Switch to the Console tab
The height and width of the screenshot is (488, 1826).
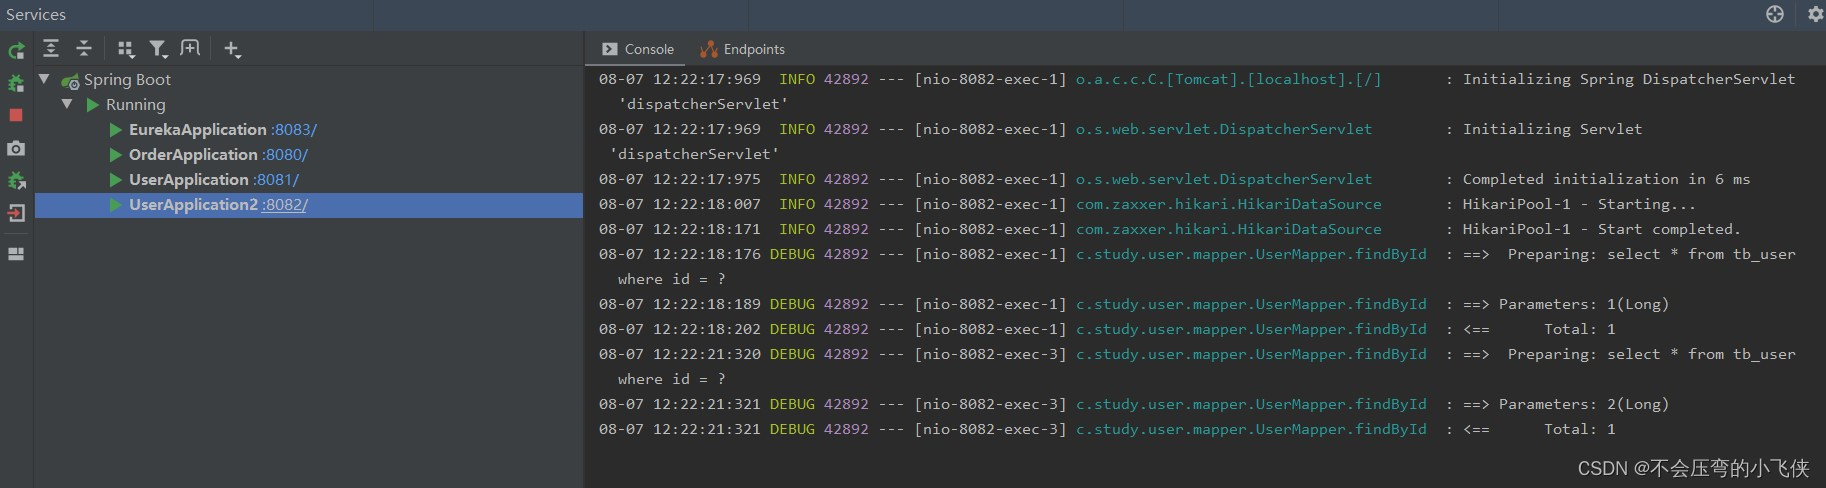pos(638,49)
